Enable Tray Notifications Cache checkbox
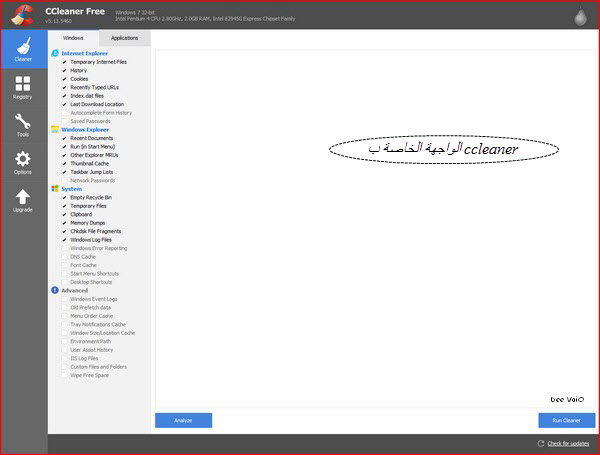 (64, 325)
